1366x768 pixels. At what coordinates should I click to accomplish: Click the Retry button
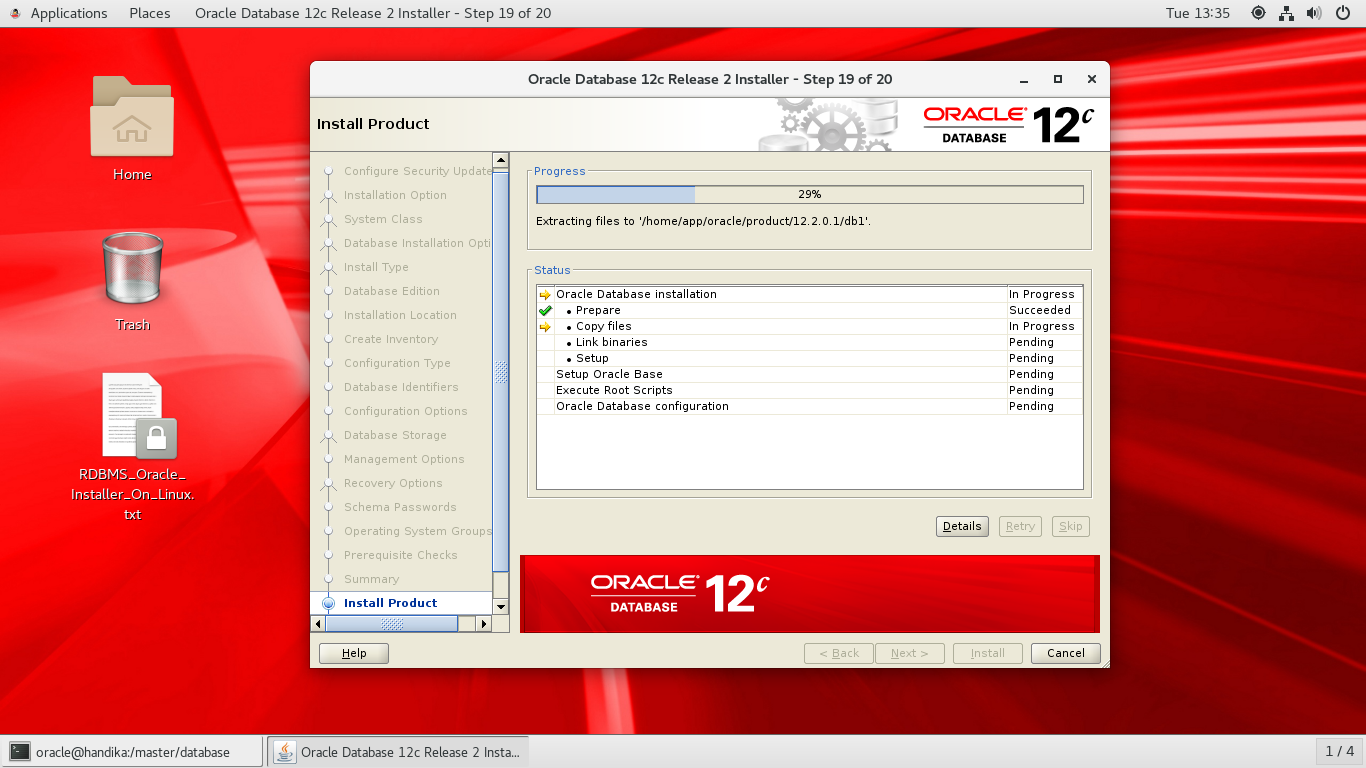click(1020, 526)
